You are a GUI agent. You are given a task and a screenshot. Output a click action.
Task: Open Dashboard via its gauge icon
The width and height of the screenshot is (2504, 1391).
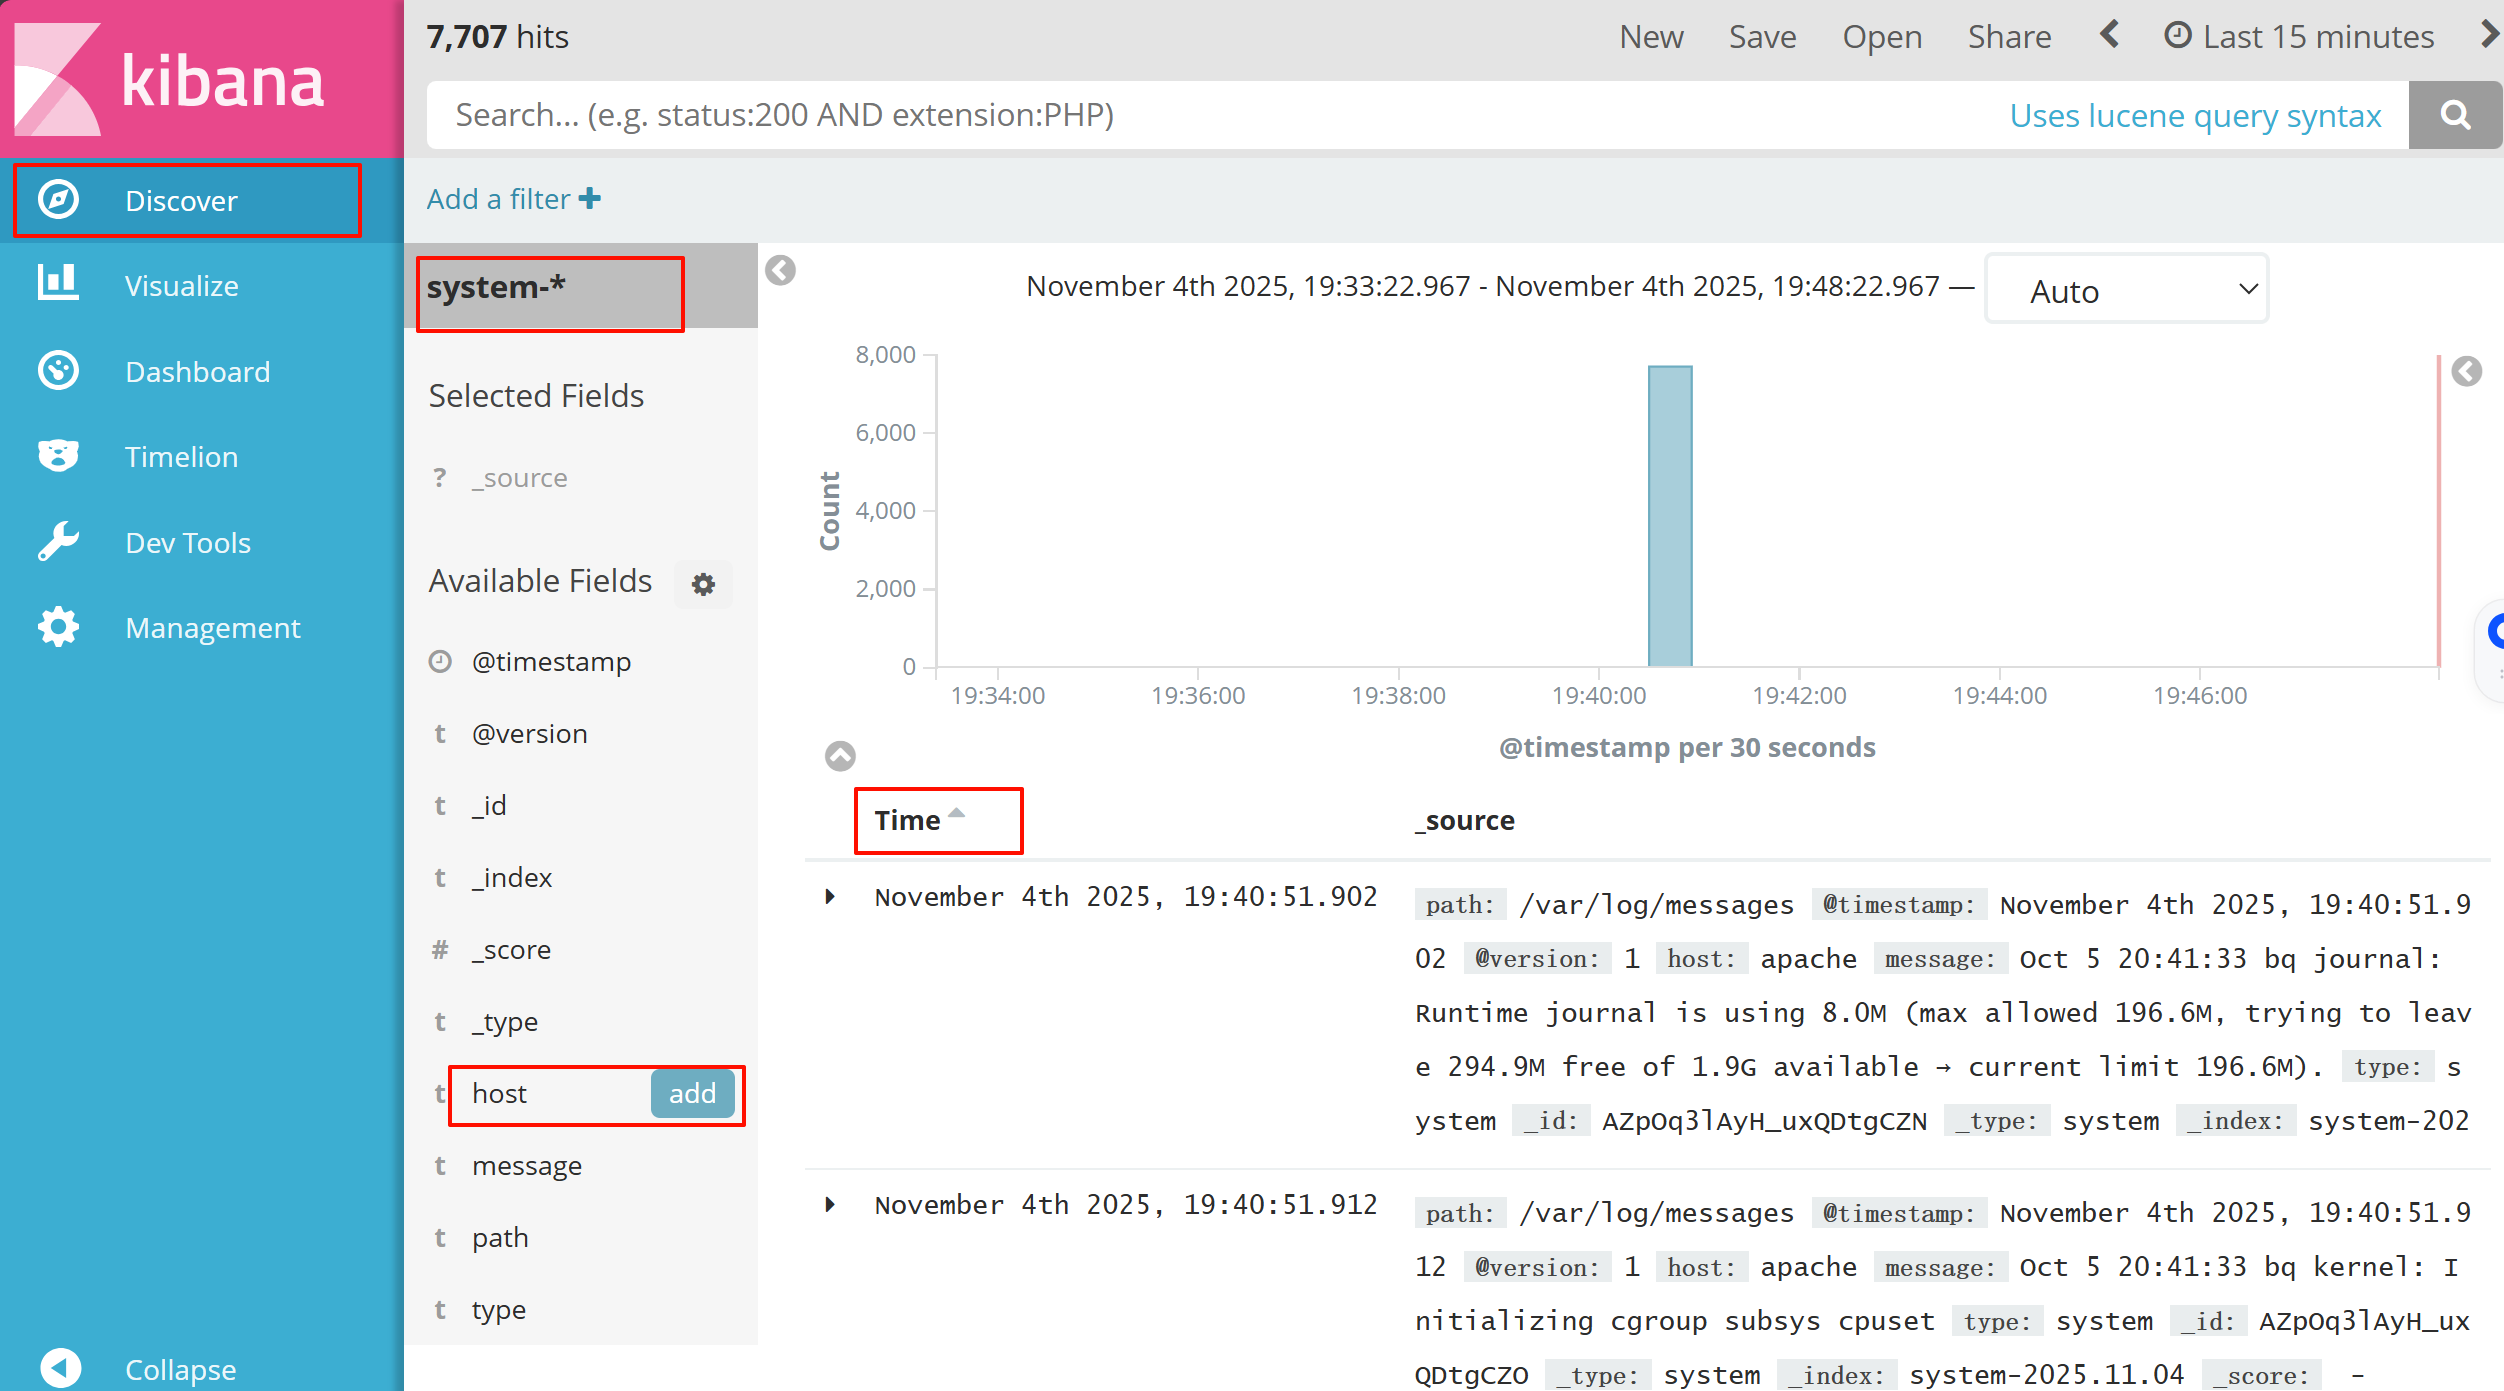58,371
